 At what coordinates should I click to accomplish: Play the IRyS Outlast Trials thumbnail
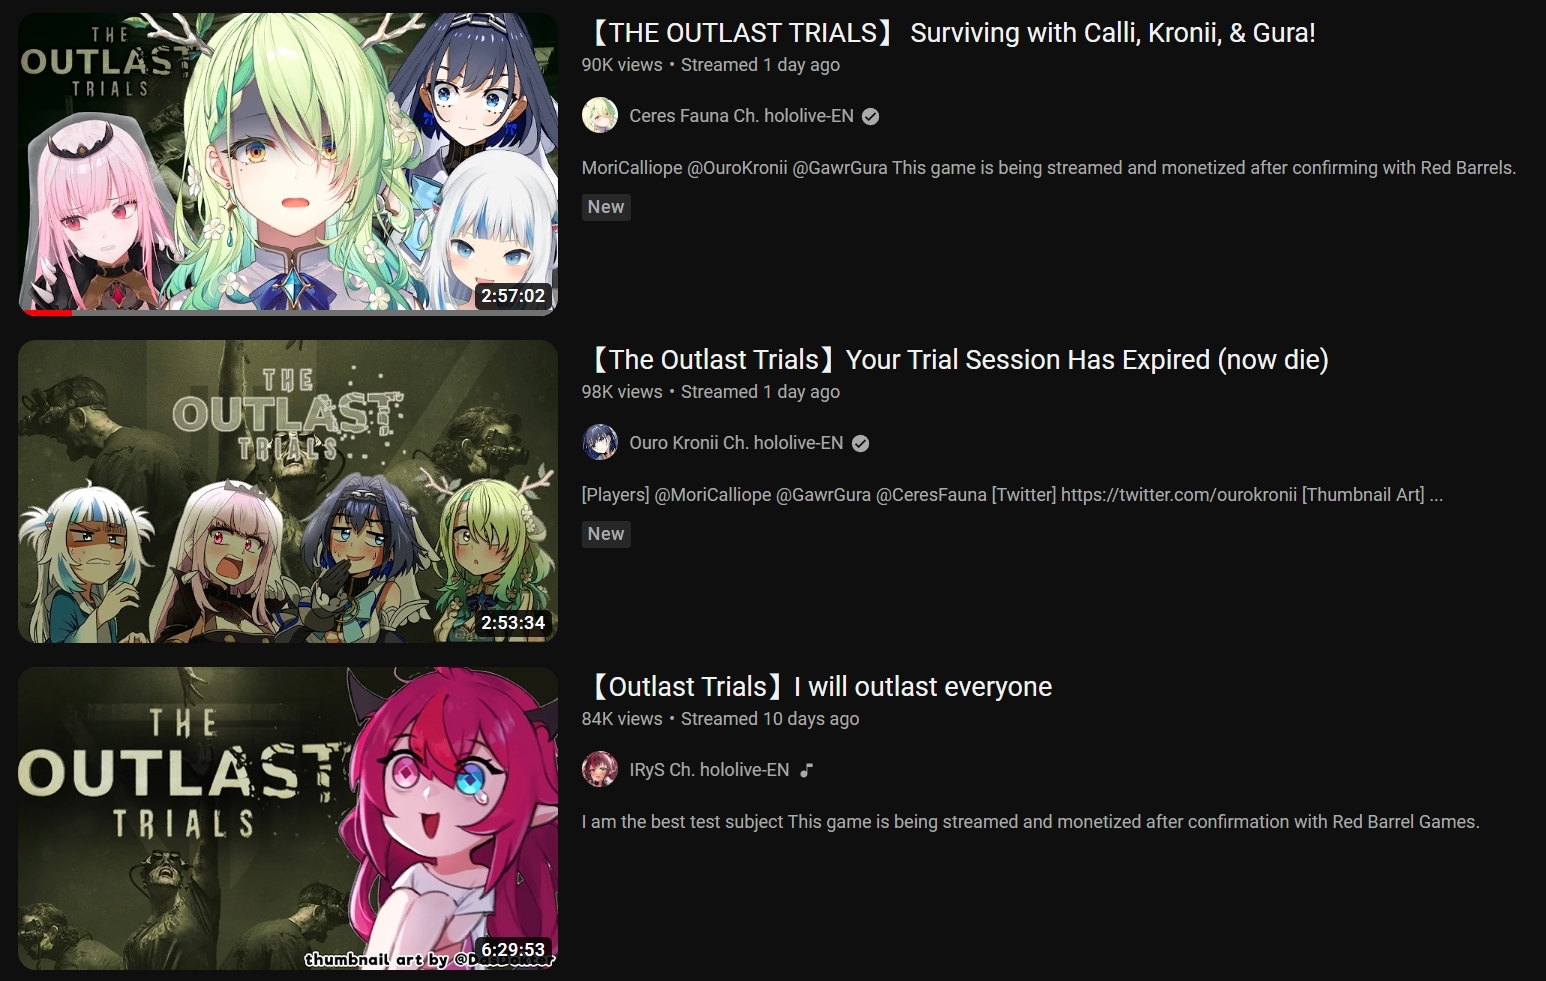click(x=288, y=818)
